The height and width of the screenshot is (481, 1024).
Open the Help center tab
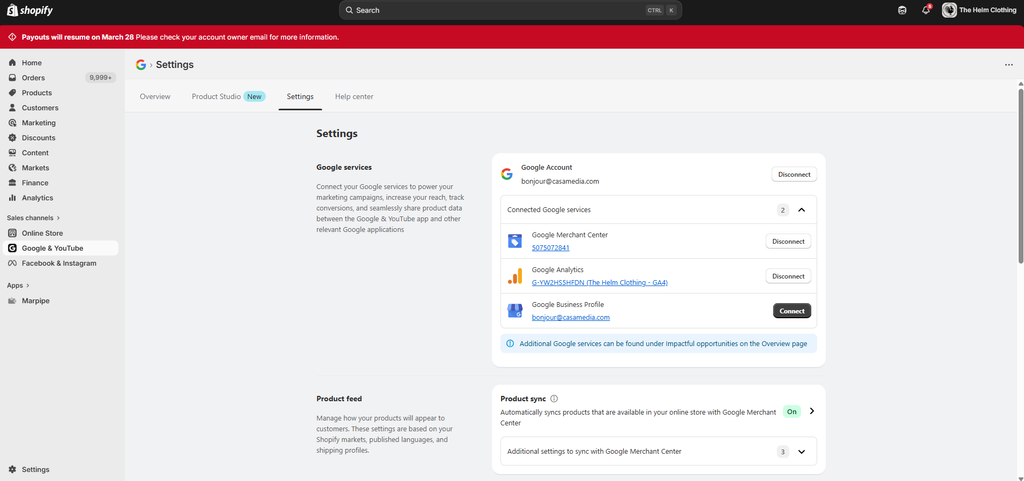pyautogui.click(x=354, y=97)
